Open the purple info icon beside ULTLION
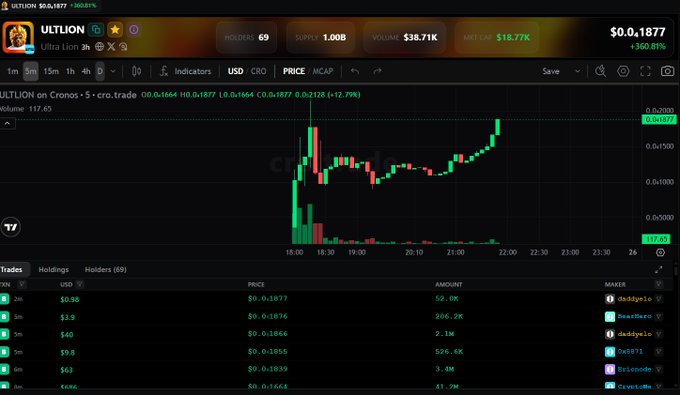 [x=134, y=29]
